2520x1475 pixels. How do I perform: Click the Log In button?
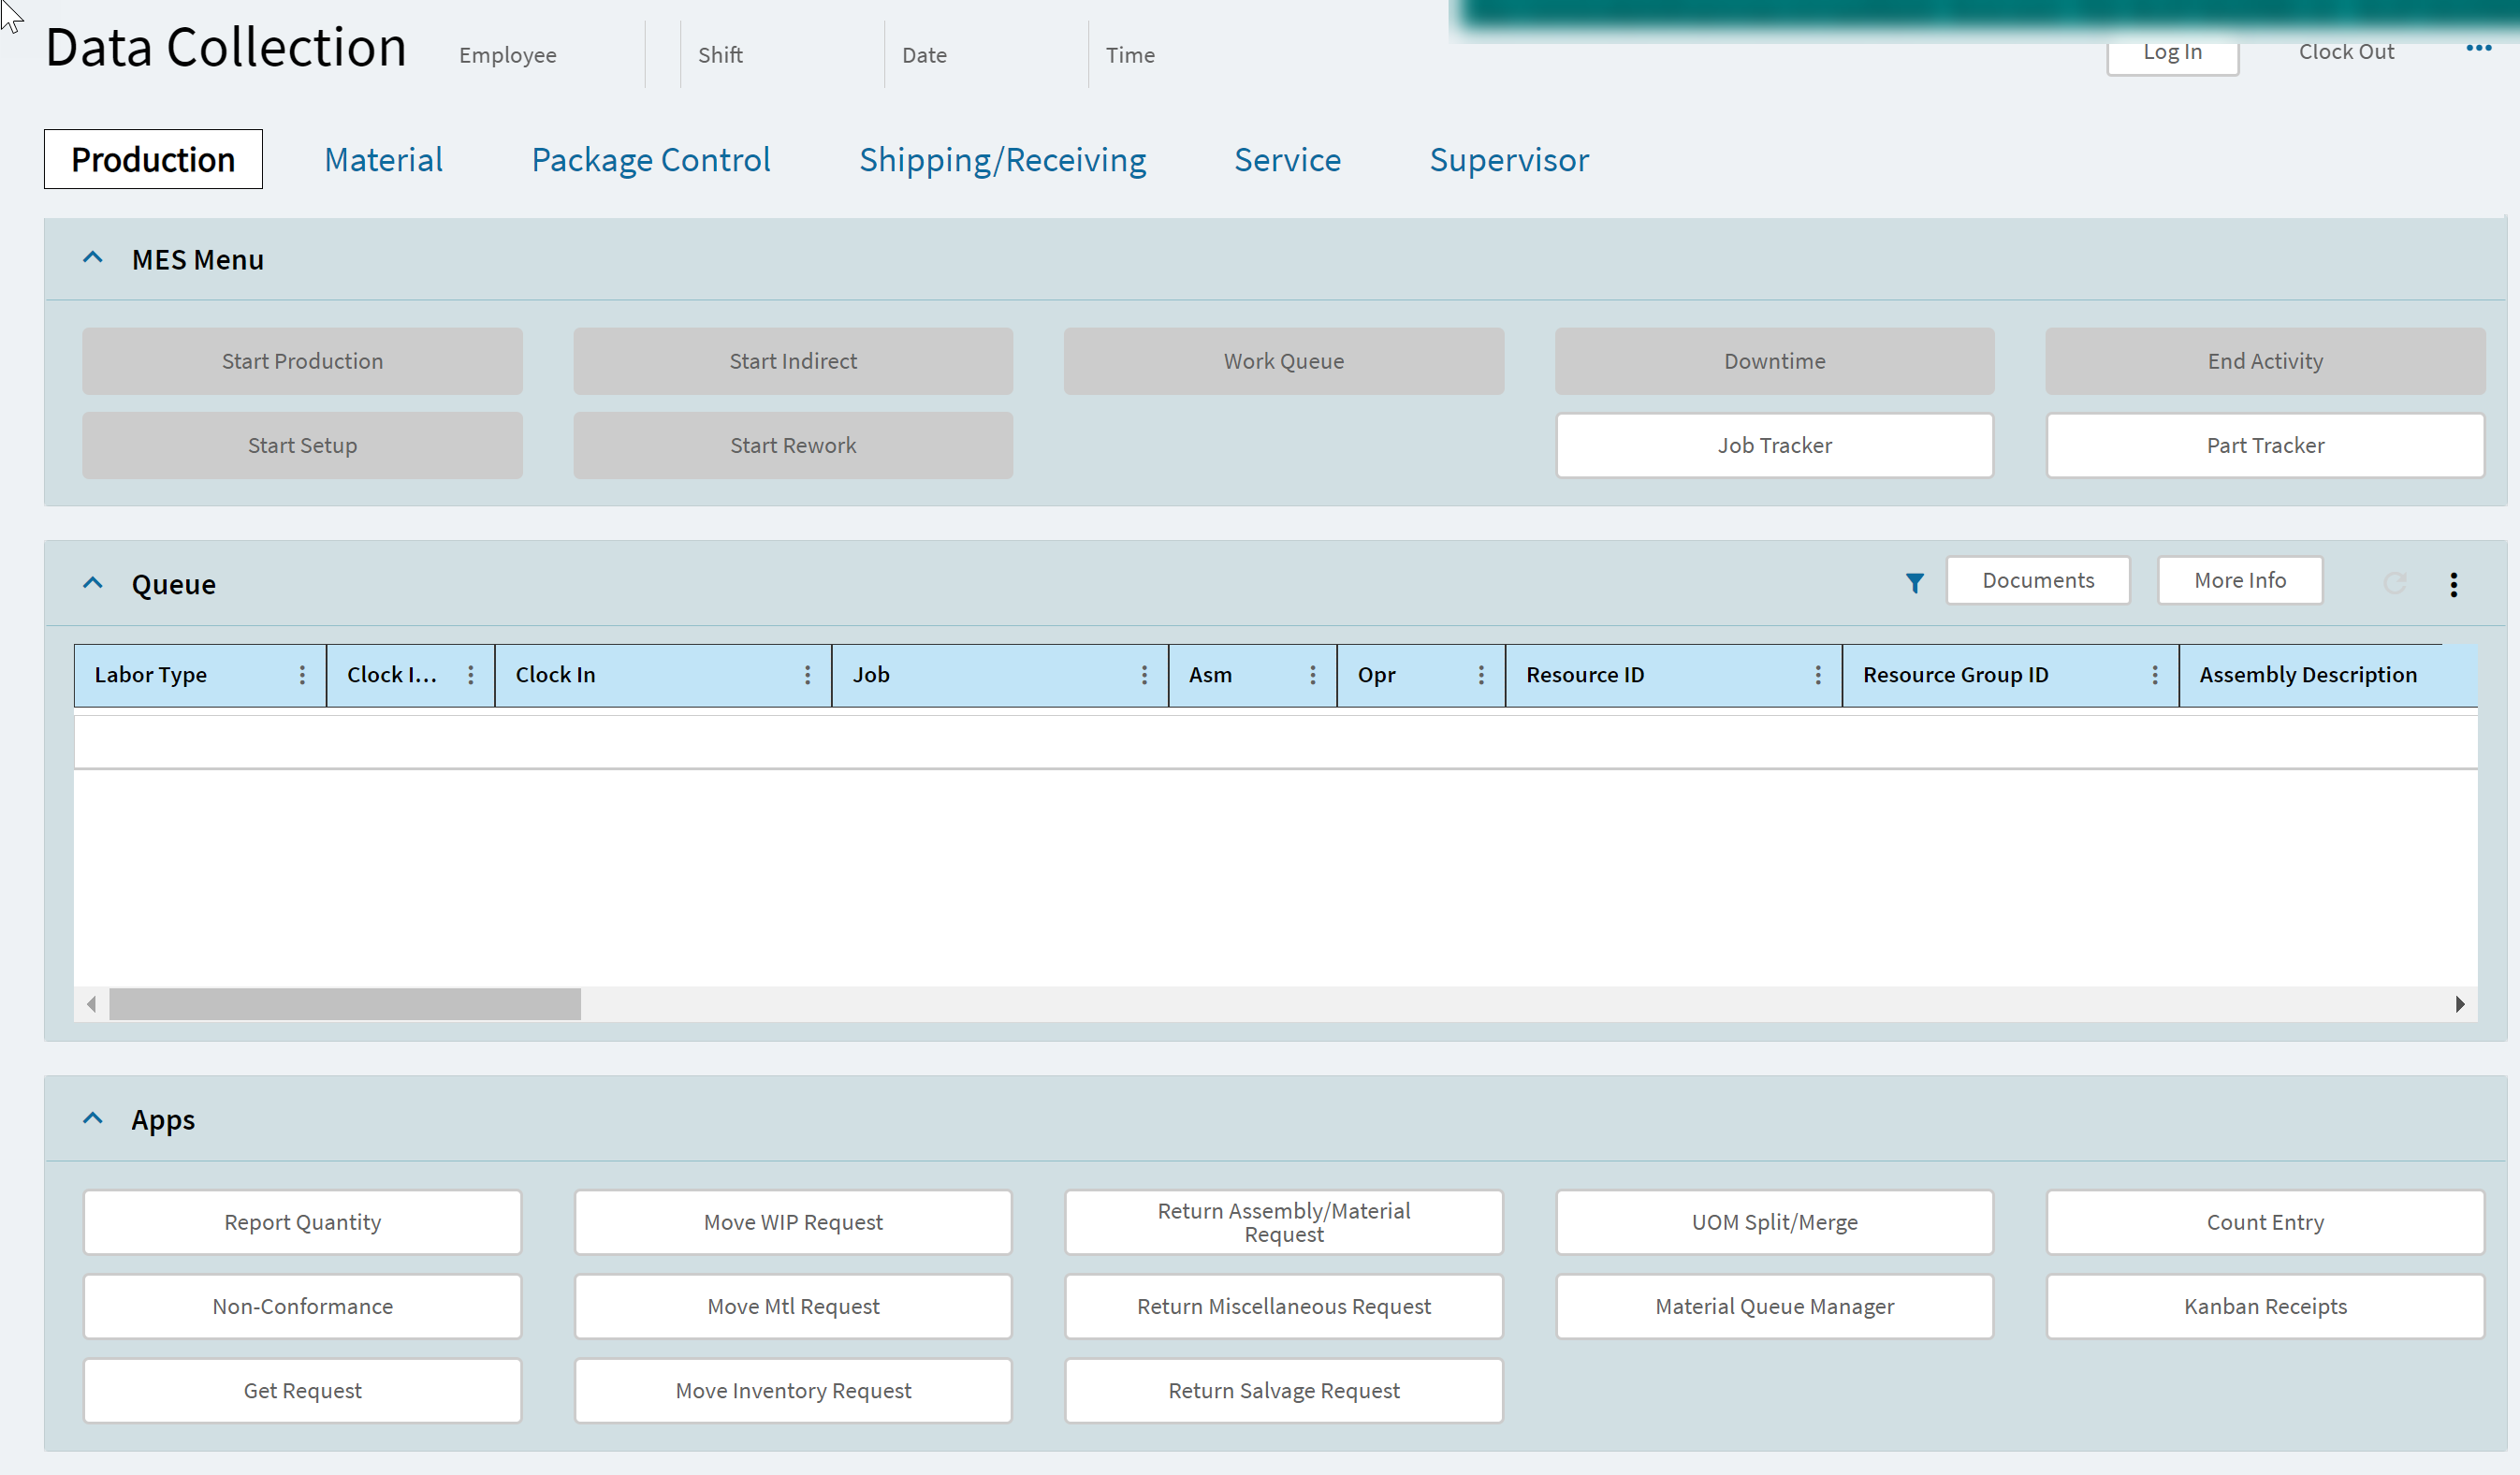pyautogui.click(x=2172, y=52)
